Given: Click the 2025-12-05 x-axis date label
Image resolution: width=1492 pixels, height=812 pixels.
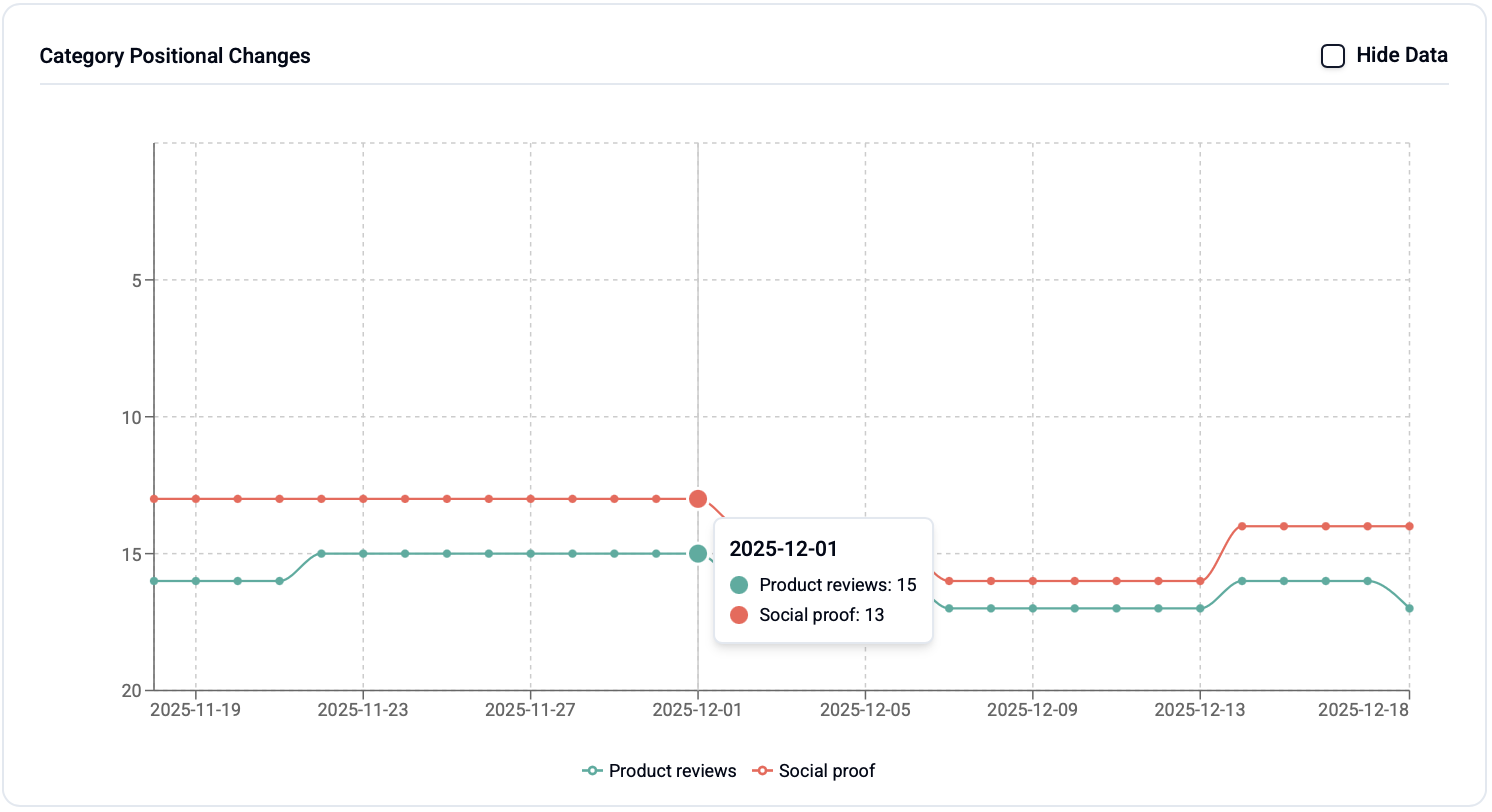Looking at the screenshot, I should (865, 710).
